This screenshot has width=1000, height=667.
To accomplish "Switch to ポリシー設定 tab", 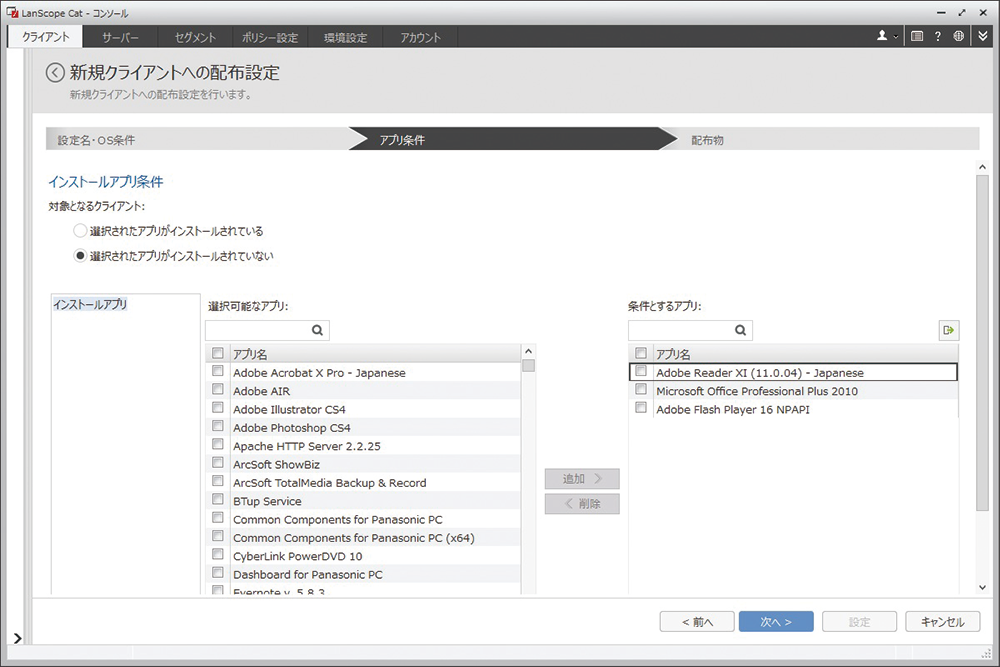I will 270,37.
